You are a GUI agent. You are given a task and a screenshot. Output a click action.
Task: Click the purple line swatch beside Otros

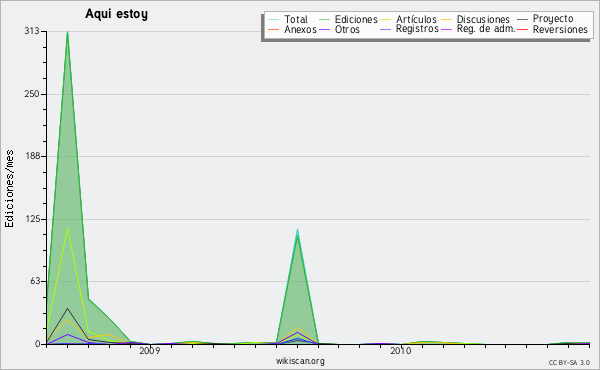pyautogui.click(x=324, y=29)
